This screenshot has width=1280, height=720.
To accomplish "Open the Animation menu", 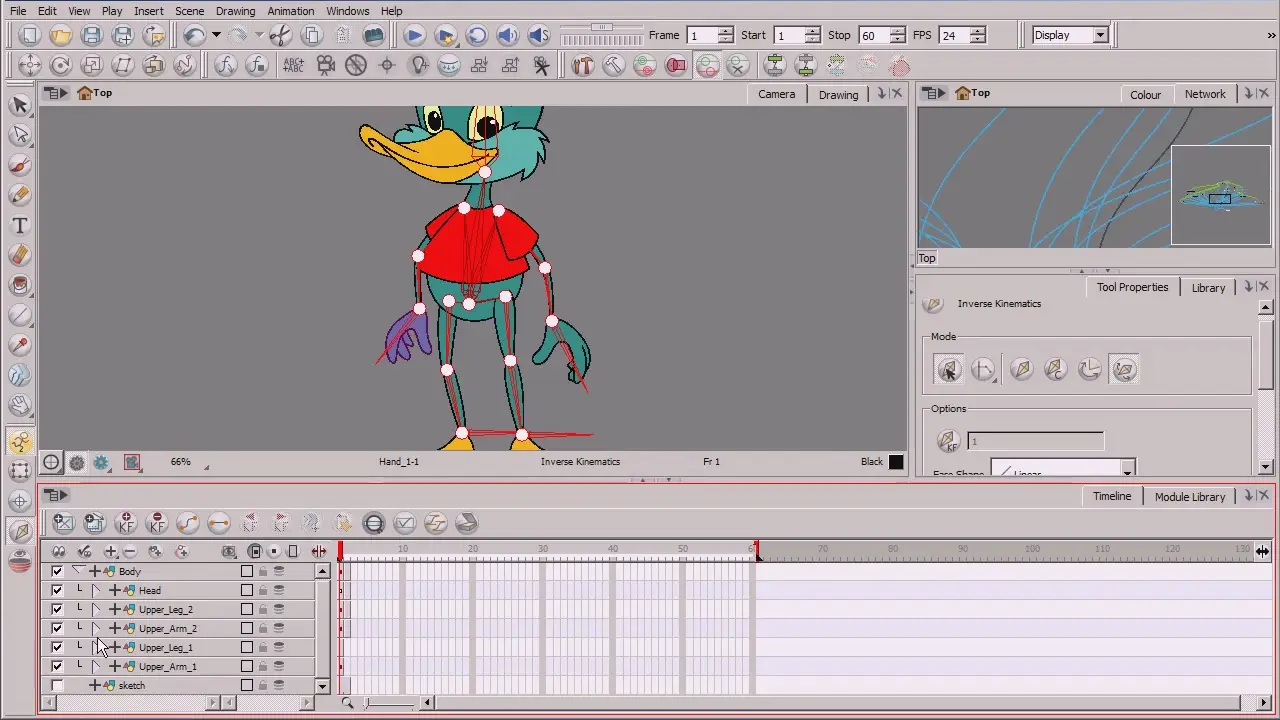I will (291, 11).
